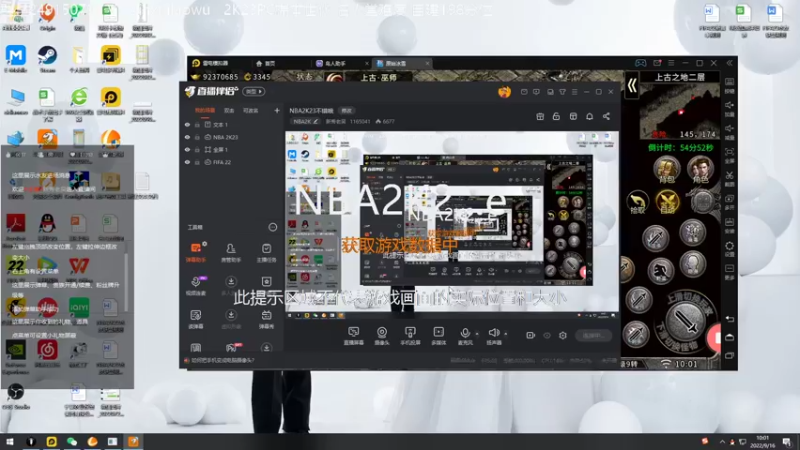Click the notification bell icon
The image size is (800, 450).
[589, 116]
